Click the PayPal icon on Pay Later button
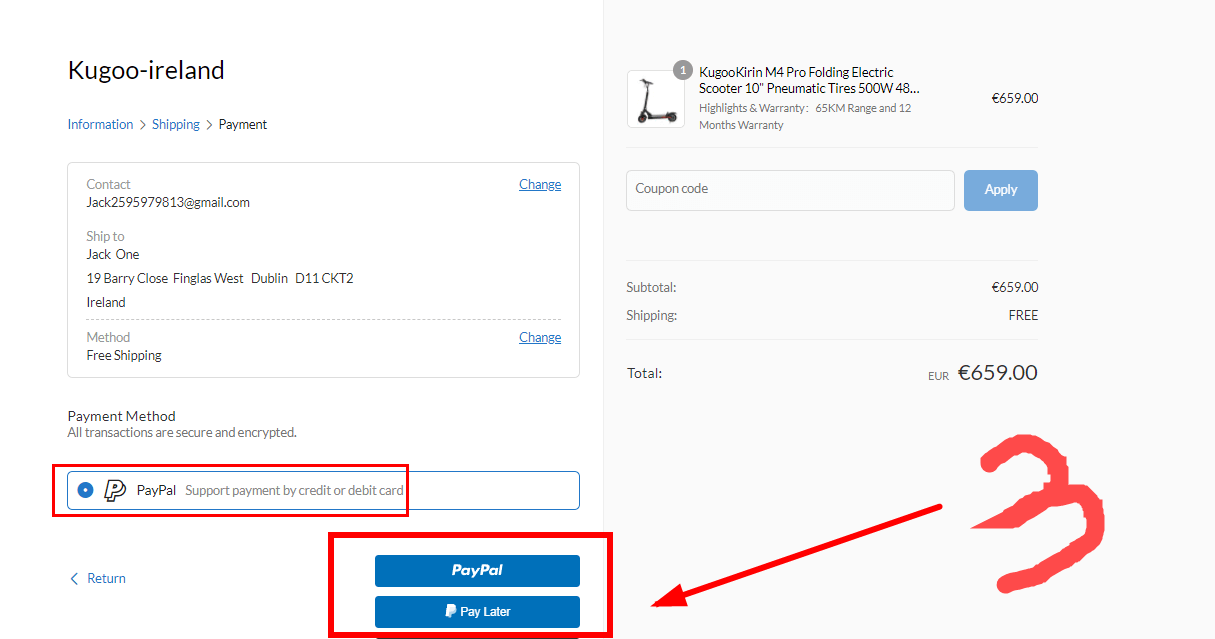Screen dimensions: 1215x639 (451, 611)
